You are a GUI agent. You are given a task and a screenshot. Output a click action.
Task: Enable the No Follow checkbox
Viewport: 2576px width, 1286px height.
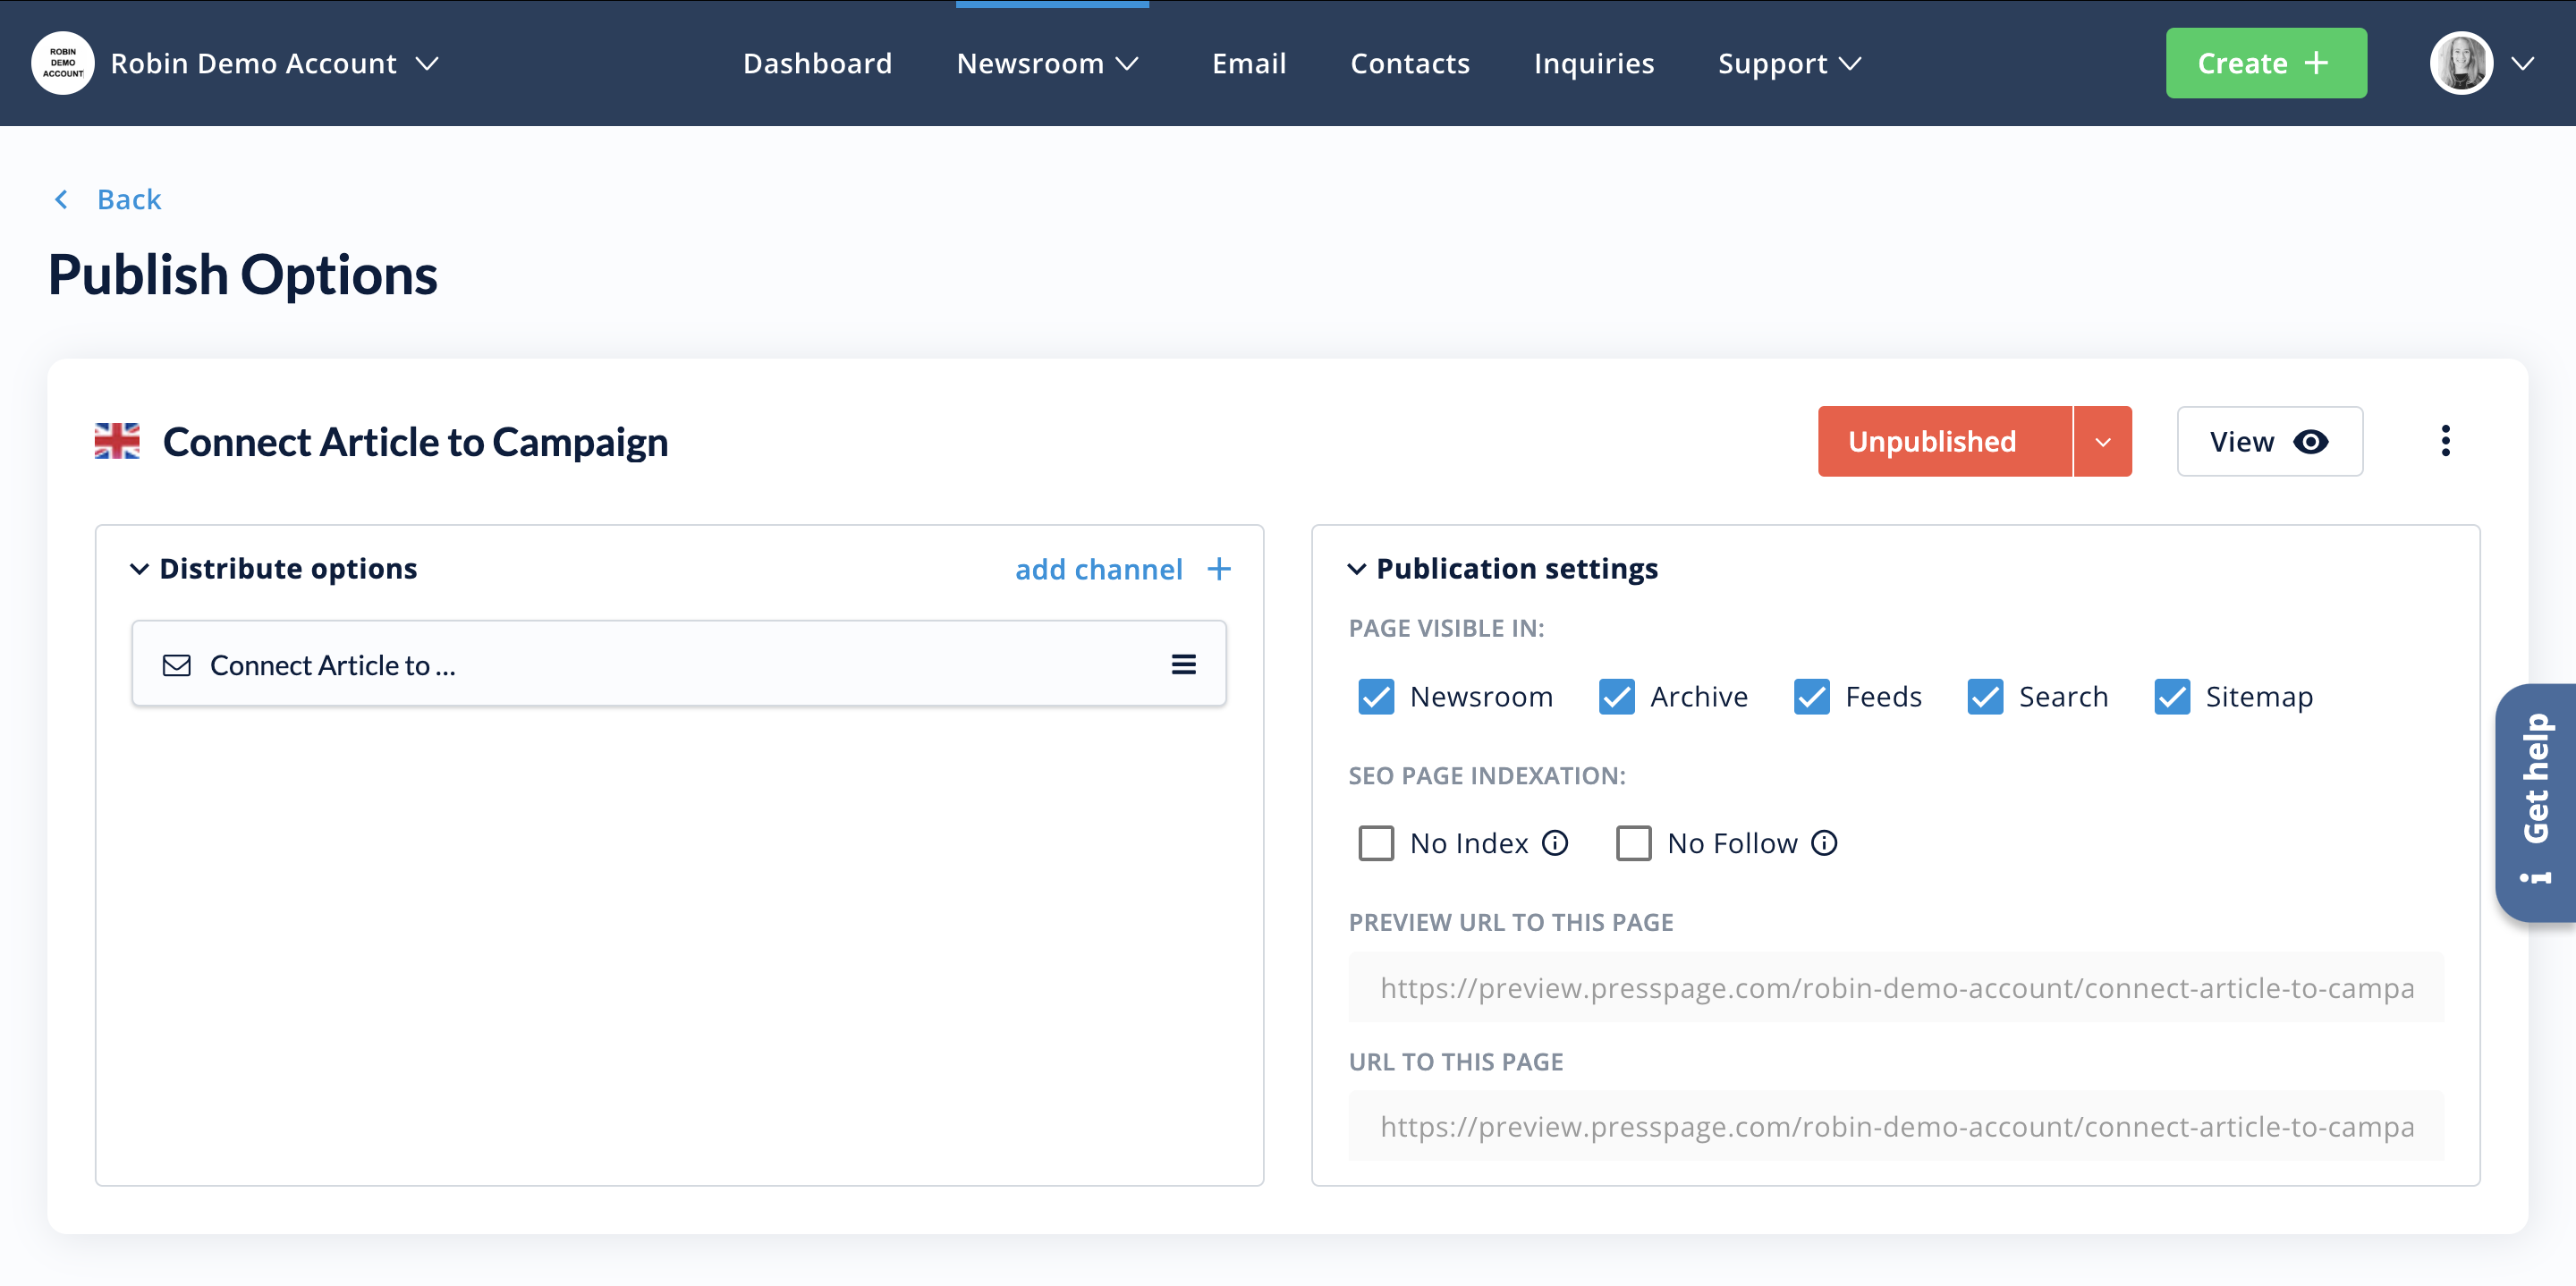click(1634, 843)
